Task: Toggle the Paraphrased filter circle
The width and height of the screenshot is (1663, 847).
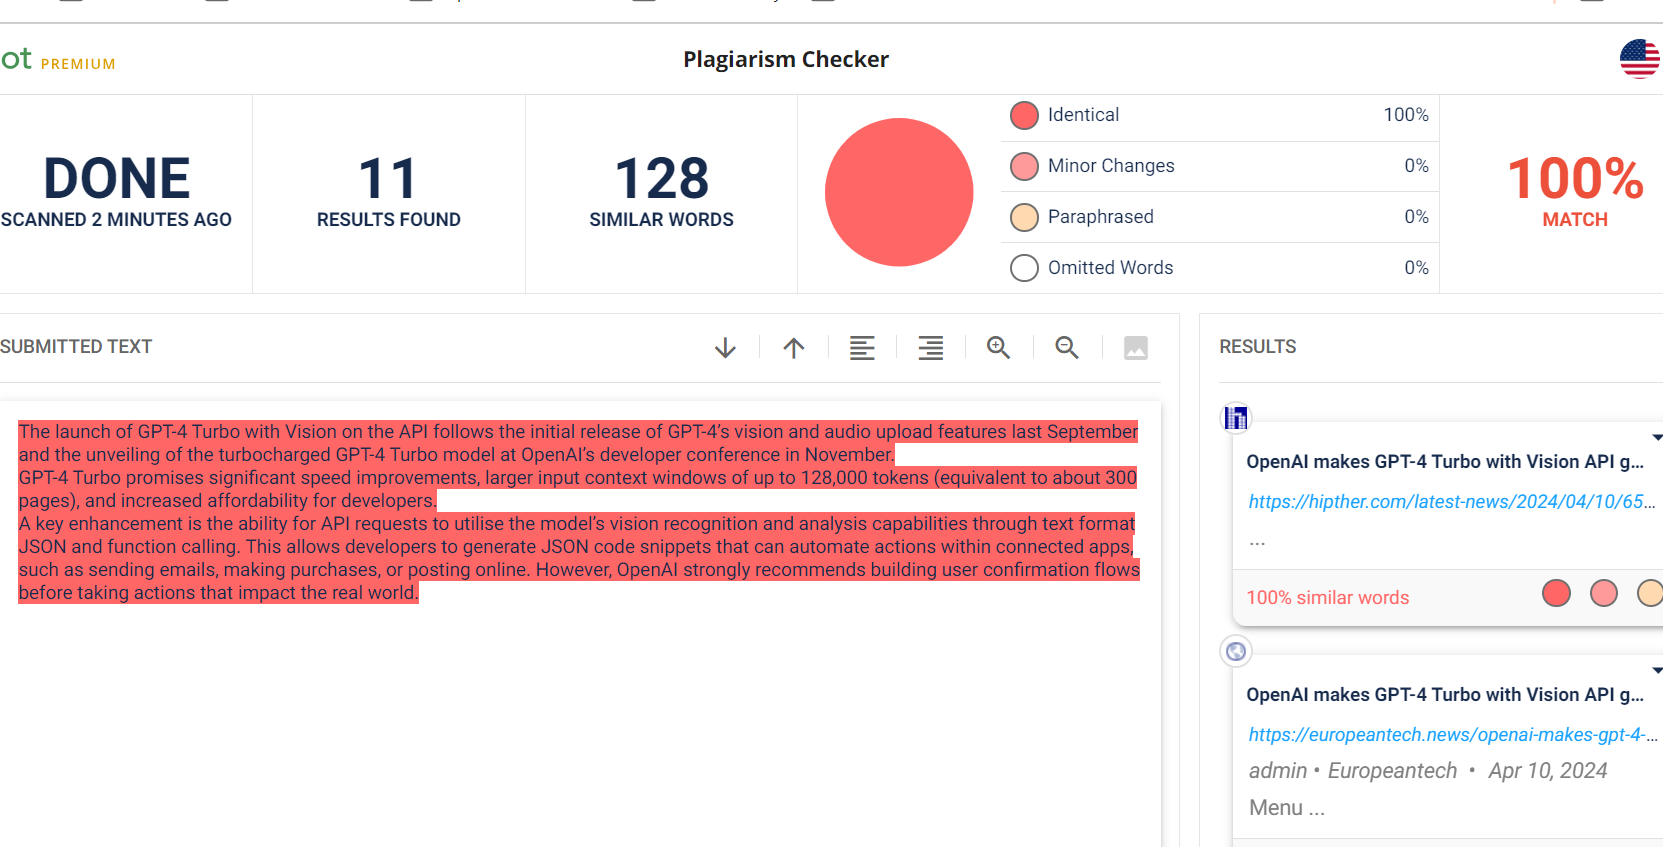Action: [x=1024, y=217]
